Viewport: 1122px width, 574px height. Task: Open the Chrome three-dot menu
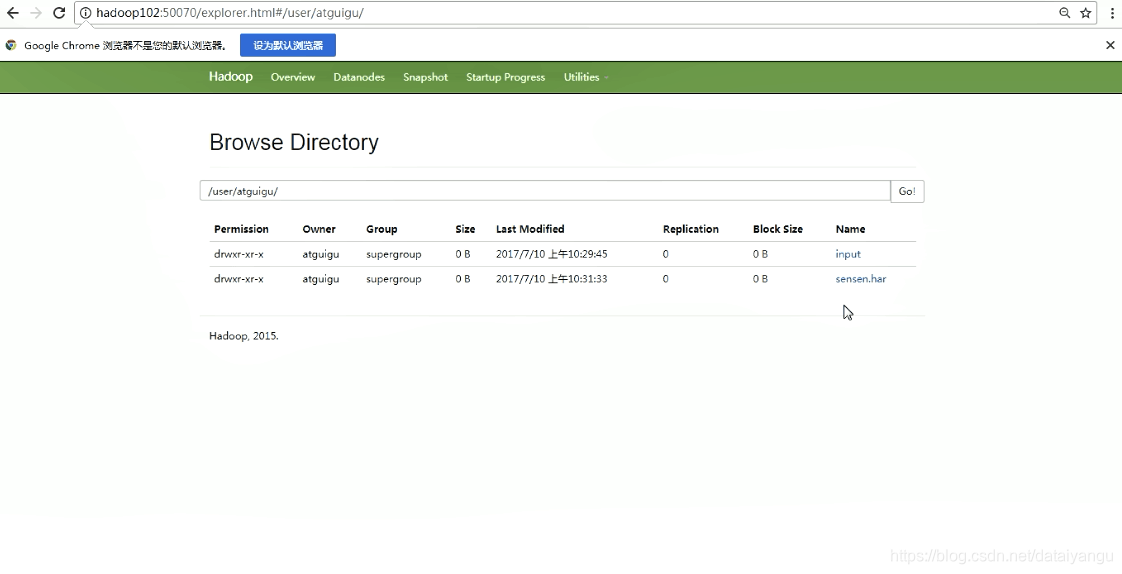tap(1111, 13)
